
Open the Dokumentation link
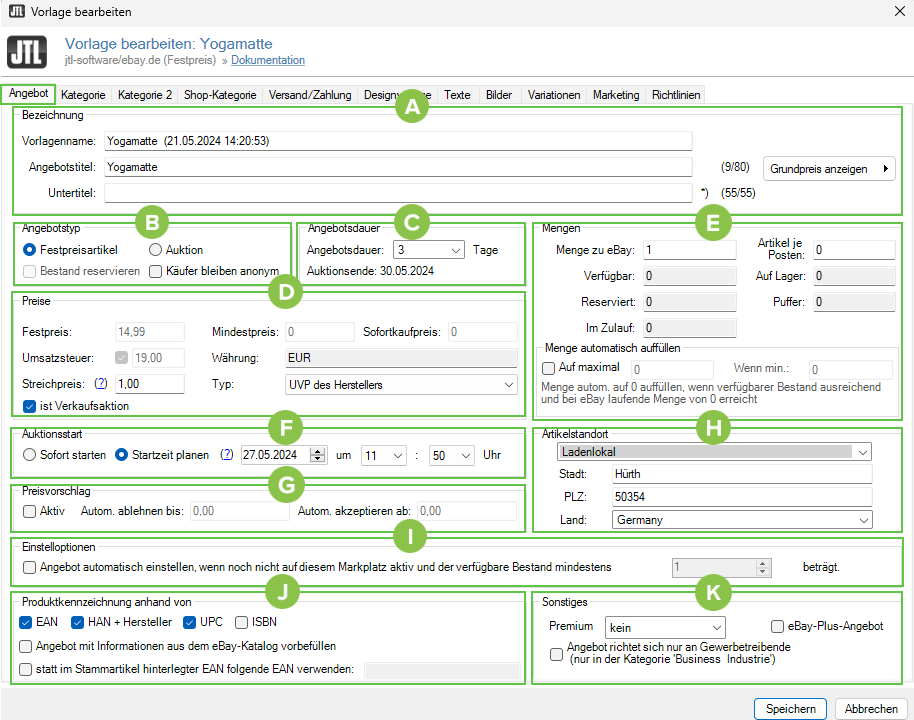pyautogui.click(x=268, y=61)
